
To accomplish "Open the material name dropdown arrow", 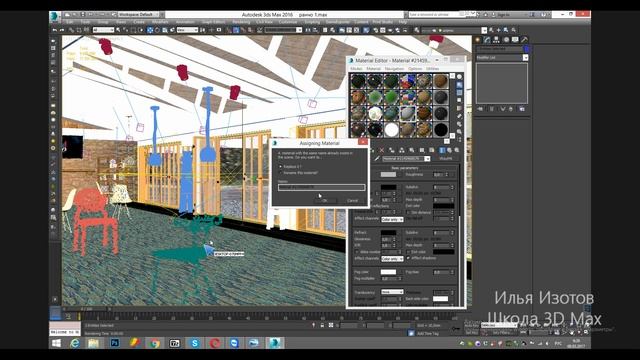I will pos(427,159).
